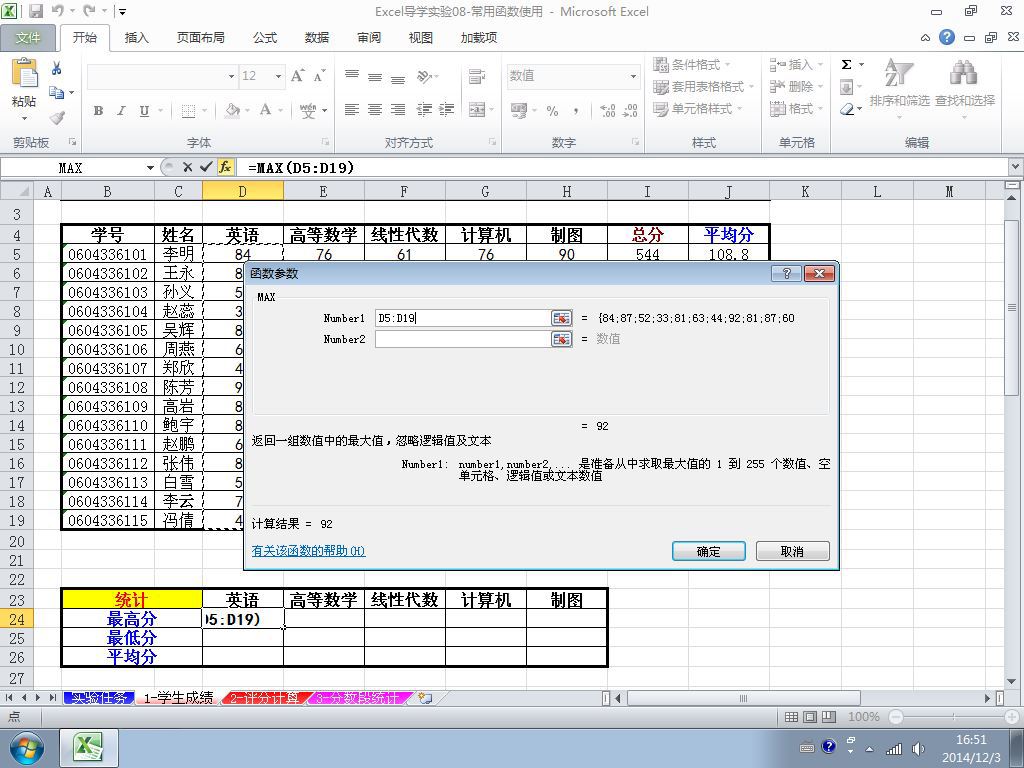Click the zoom slider in status bar
Viewport: 1024px width, 768px height.
pos(953,716)
